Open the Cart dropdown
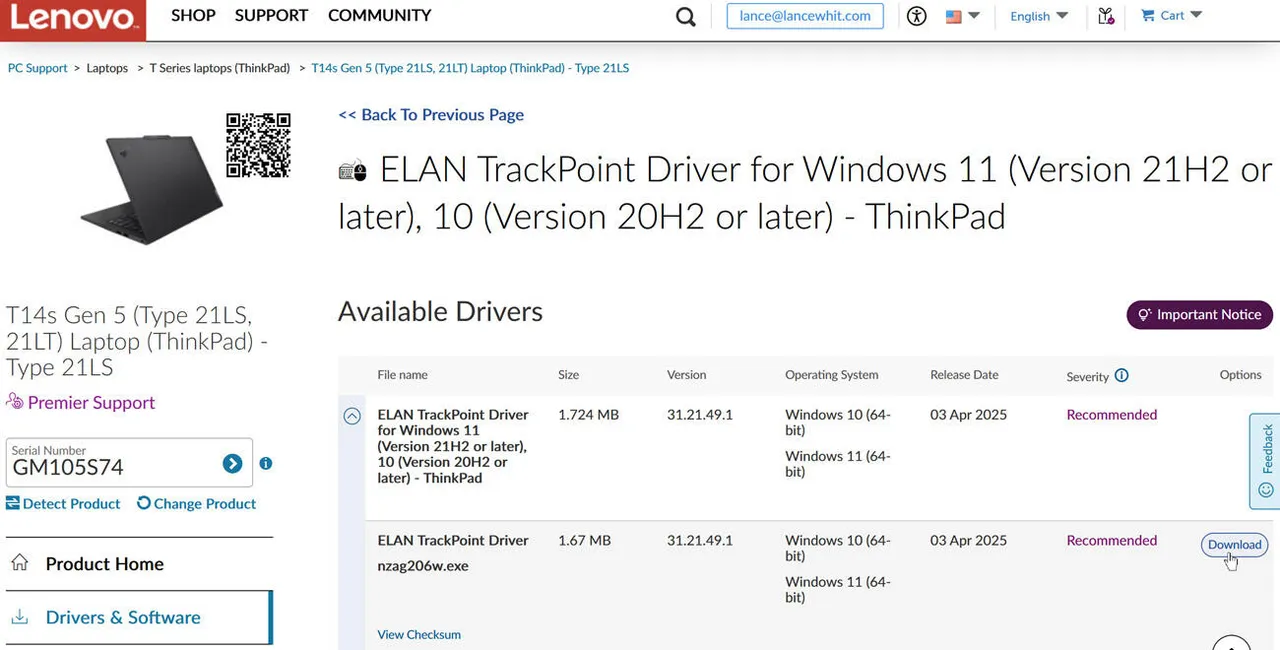 tap(1171, 16)
